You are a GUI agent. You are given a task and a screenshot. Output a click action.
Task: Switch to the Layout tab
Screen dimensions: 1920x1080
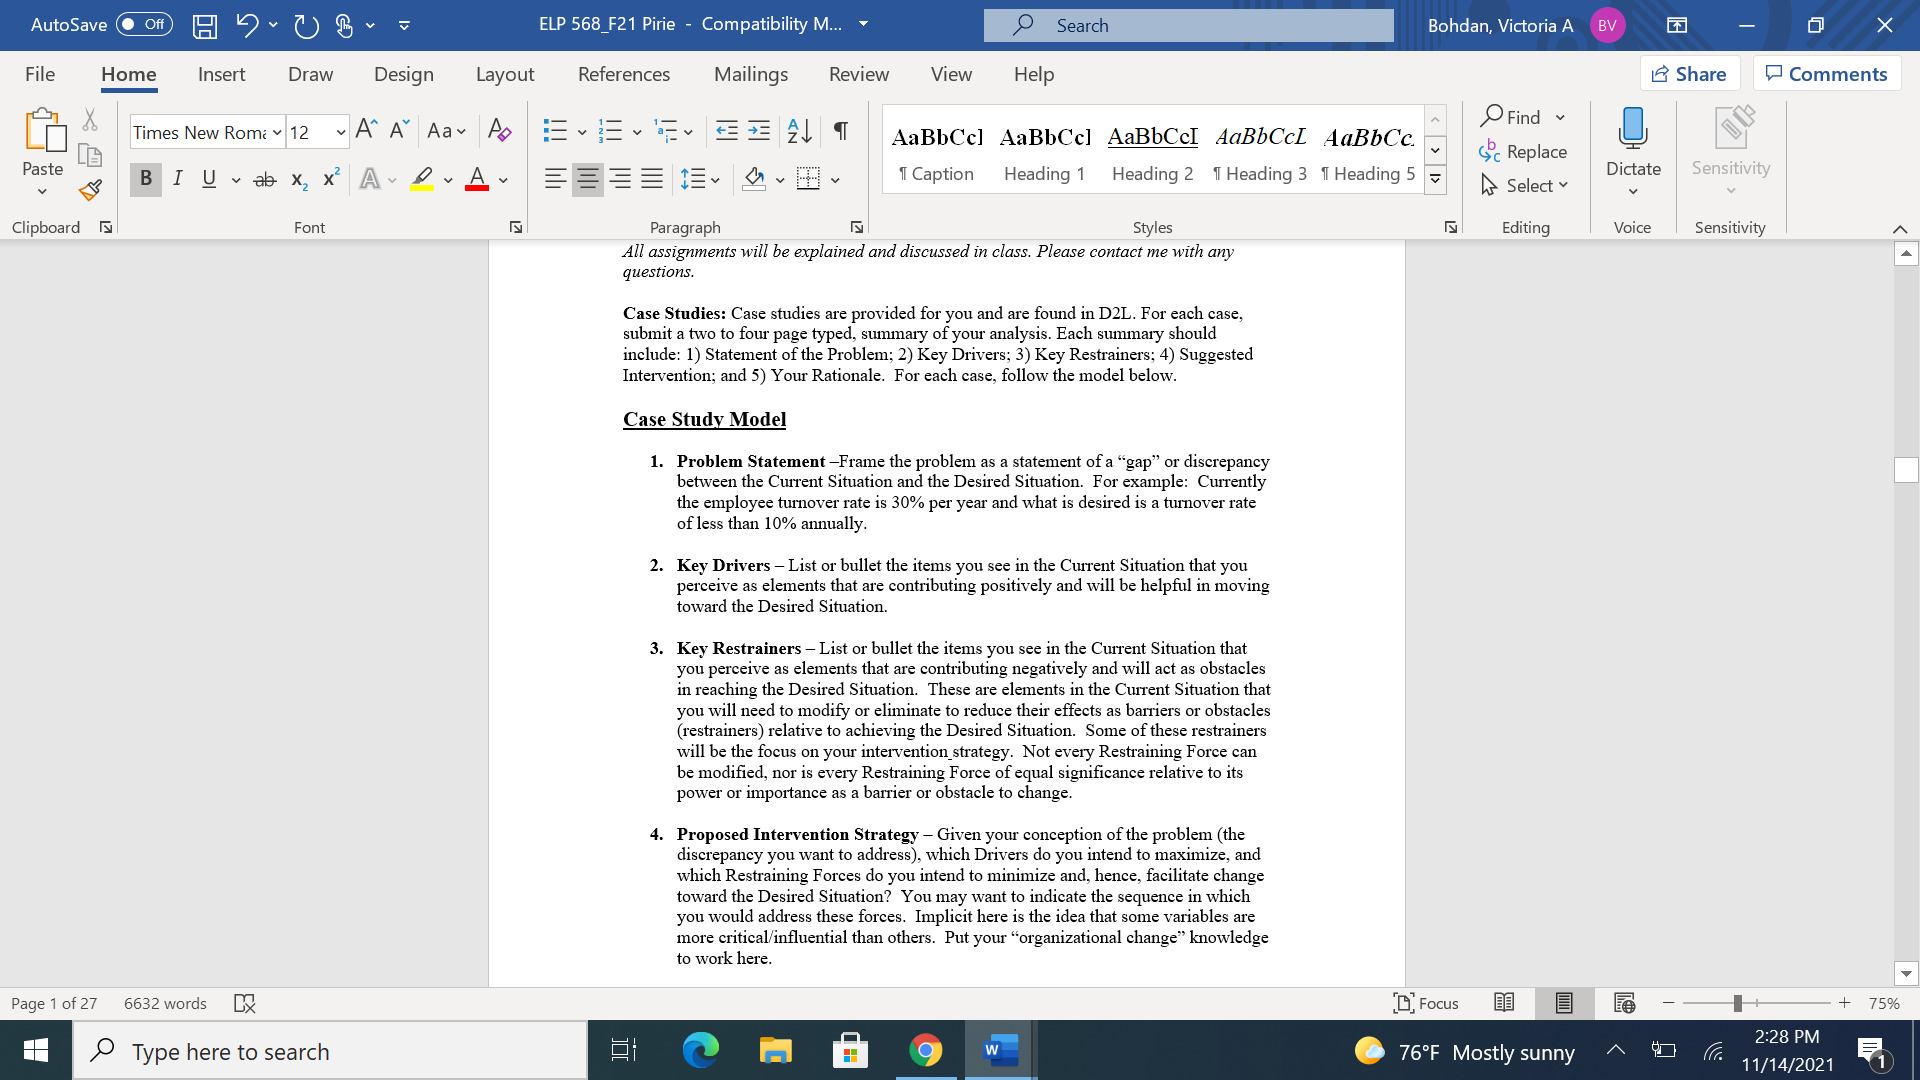click(x=505, y=74)
